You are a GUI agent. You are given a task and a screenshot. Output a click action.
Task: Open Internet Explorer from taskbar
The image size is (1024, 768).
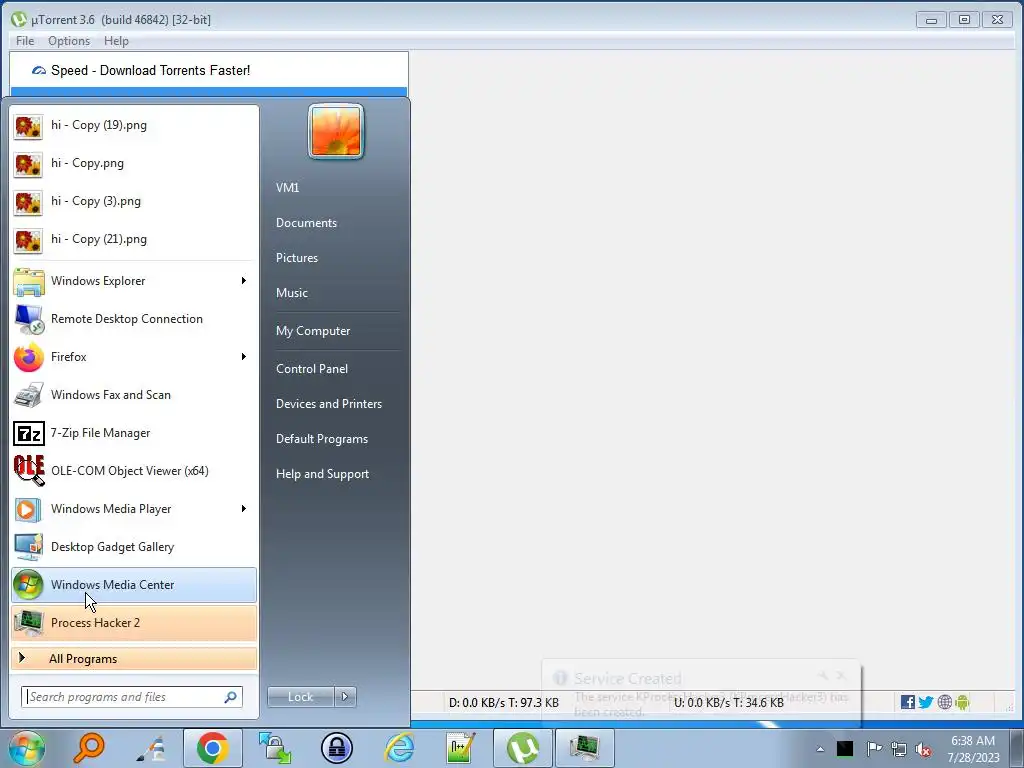pos(399,748)
